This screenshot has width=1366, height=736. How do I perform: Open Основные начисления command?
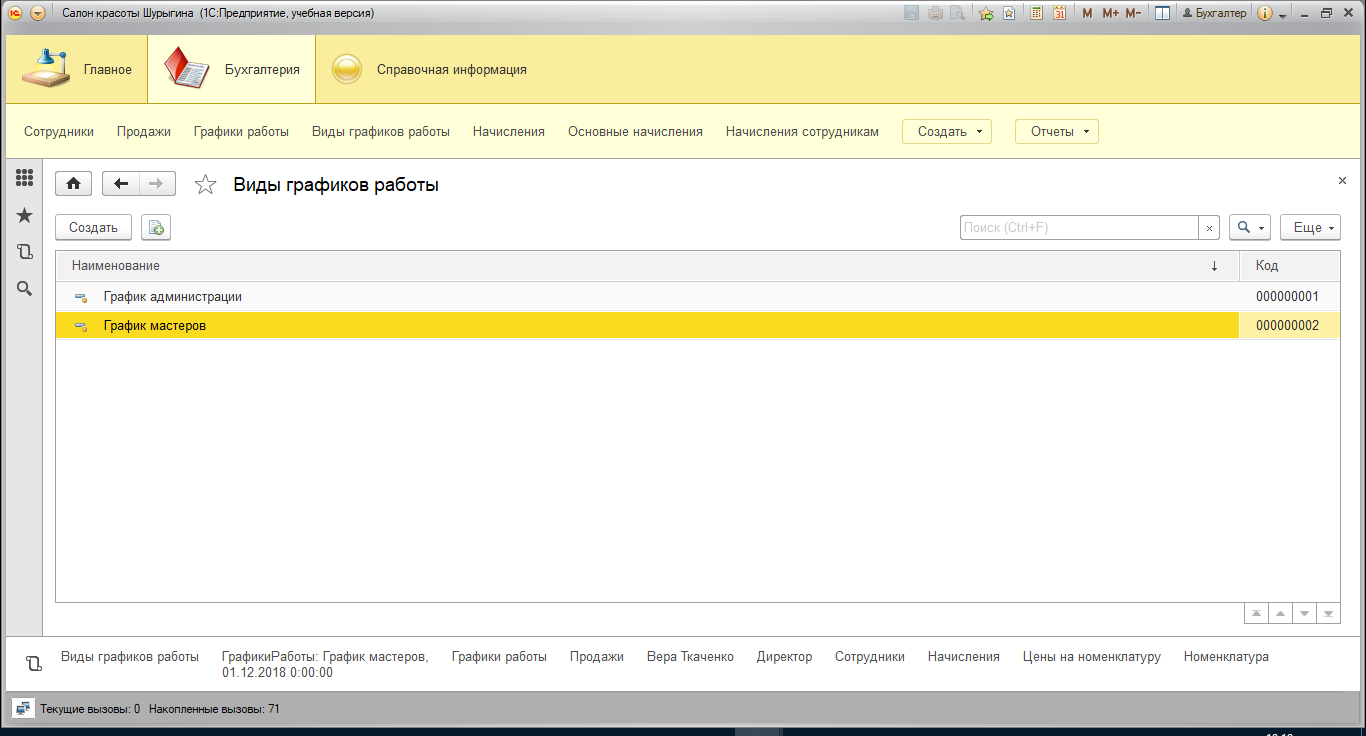pos(635,131)
